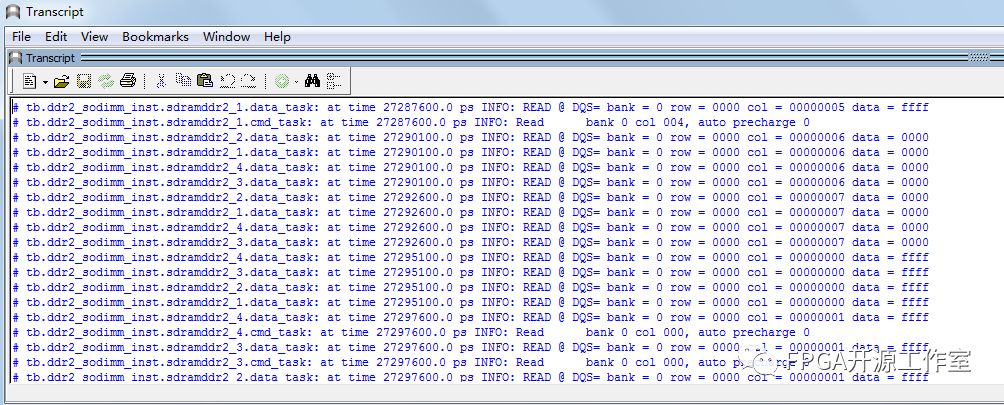Click the New file toolbar icon
The image size is (1004, 405).
click(28, 81)
